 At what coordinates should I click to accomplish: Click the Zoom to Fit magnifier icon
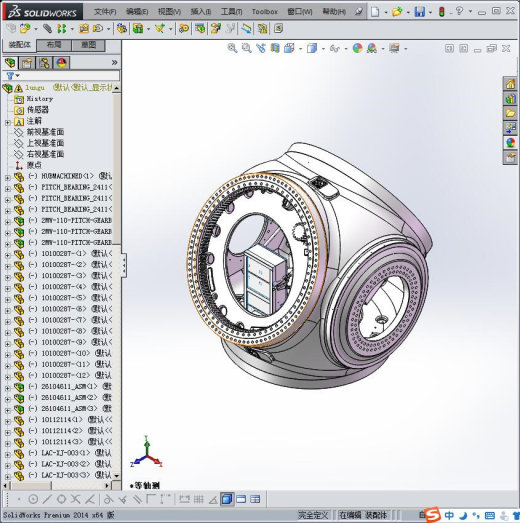[232, 48]
